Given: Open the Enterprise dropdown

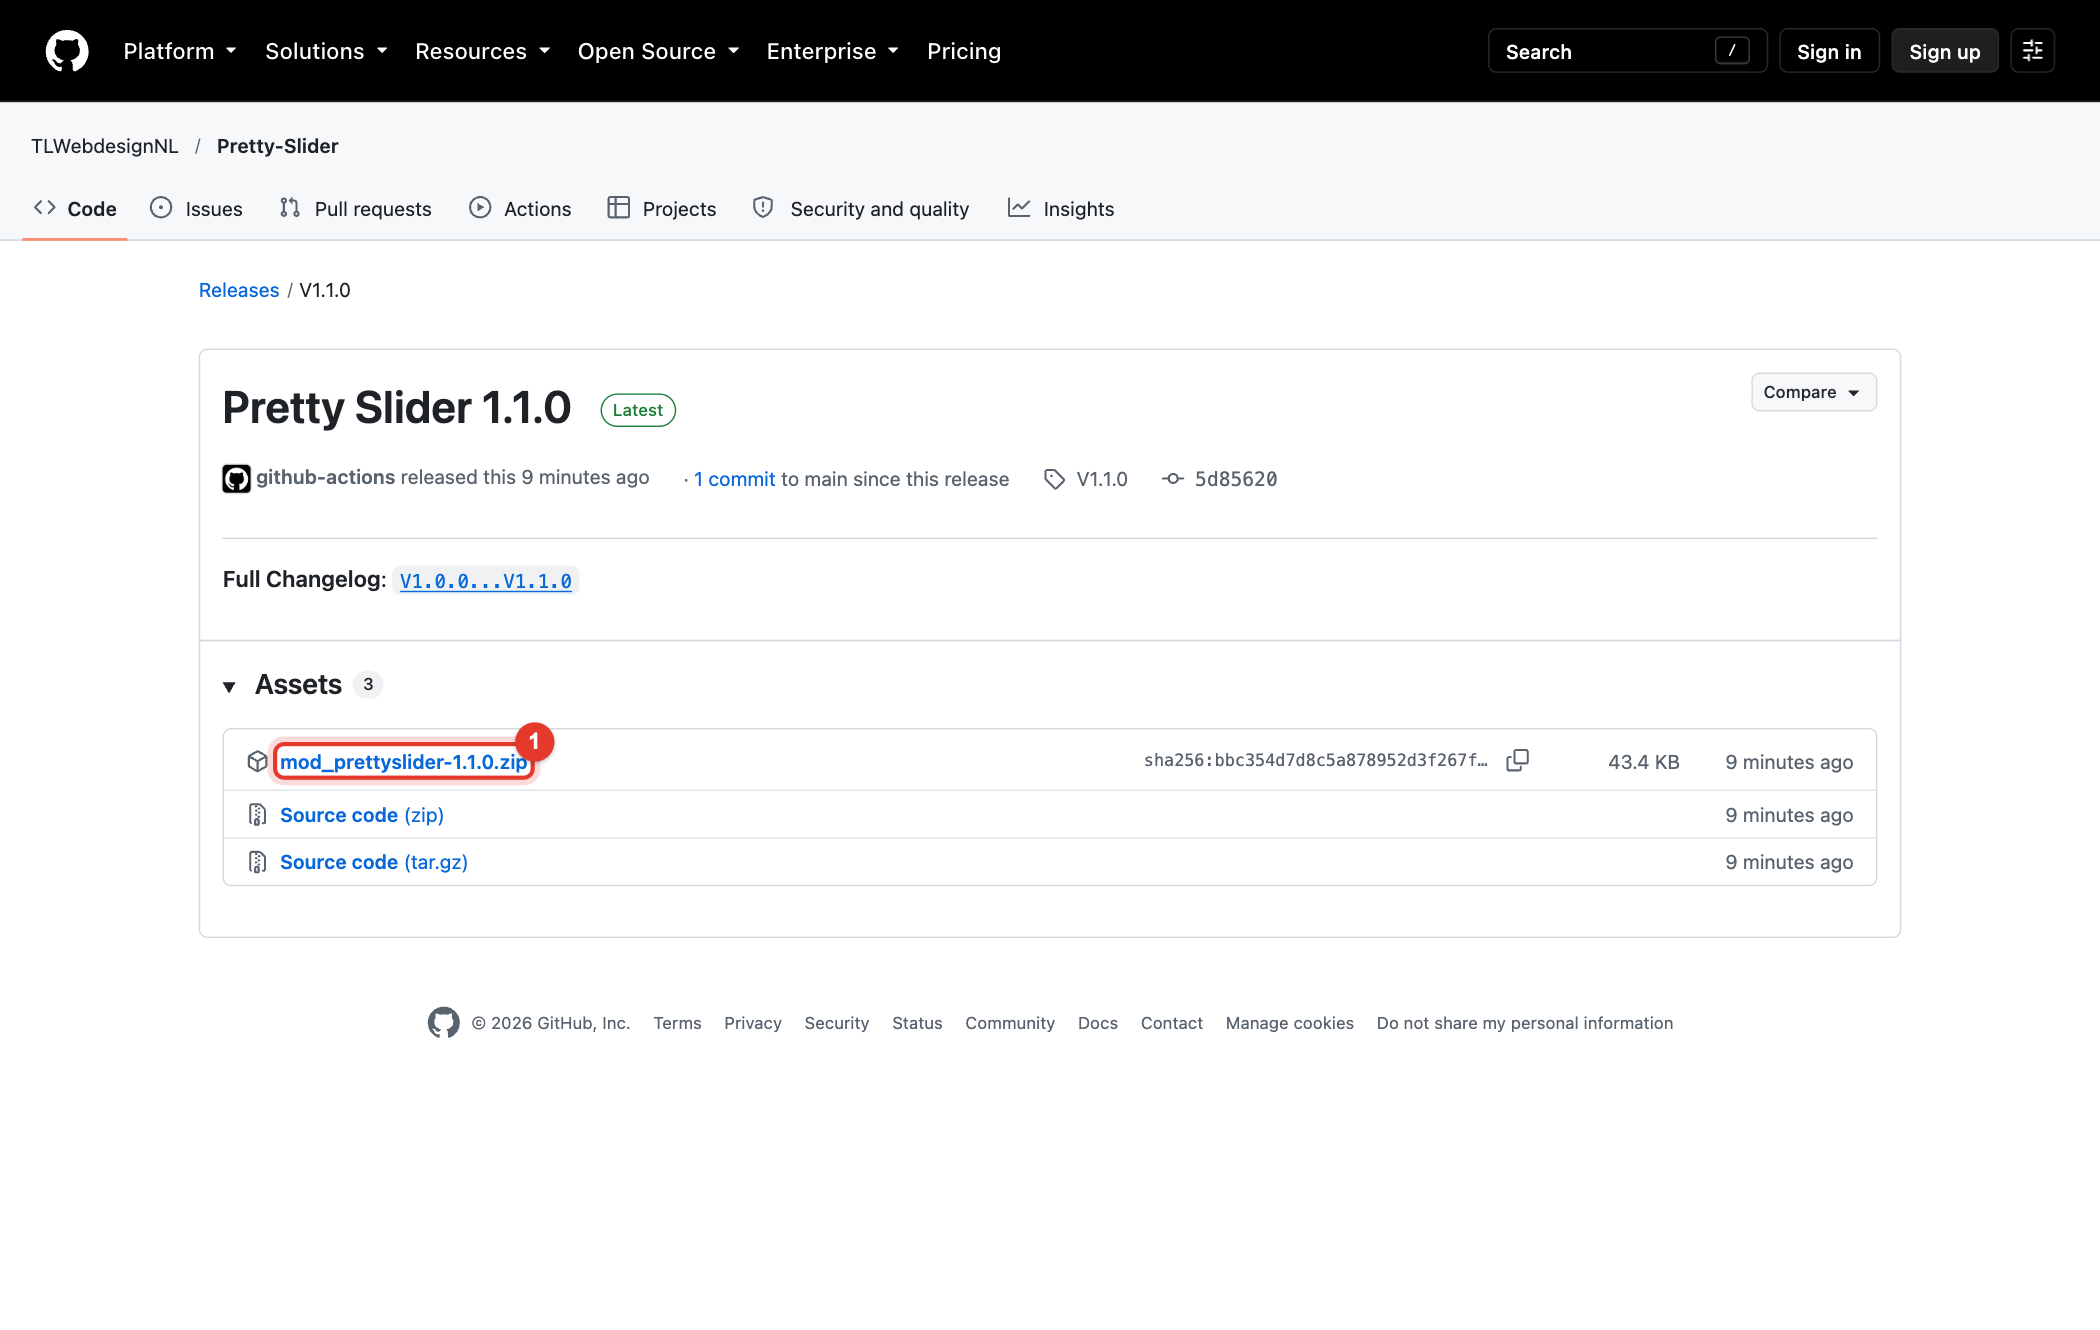Looking at the screenshot, I should click(x=833, y=51).
